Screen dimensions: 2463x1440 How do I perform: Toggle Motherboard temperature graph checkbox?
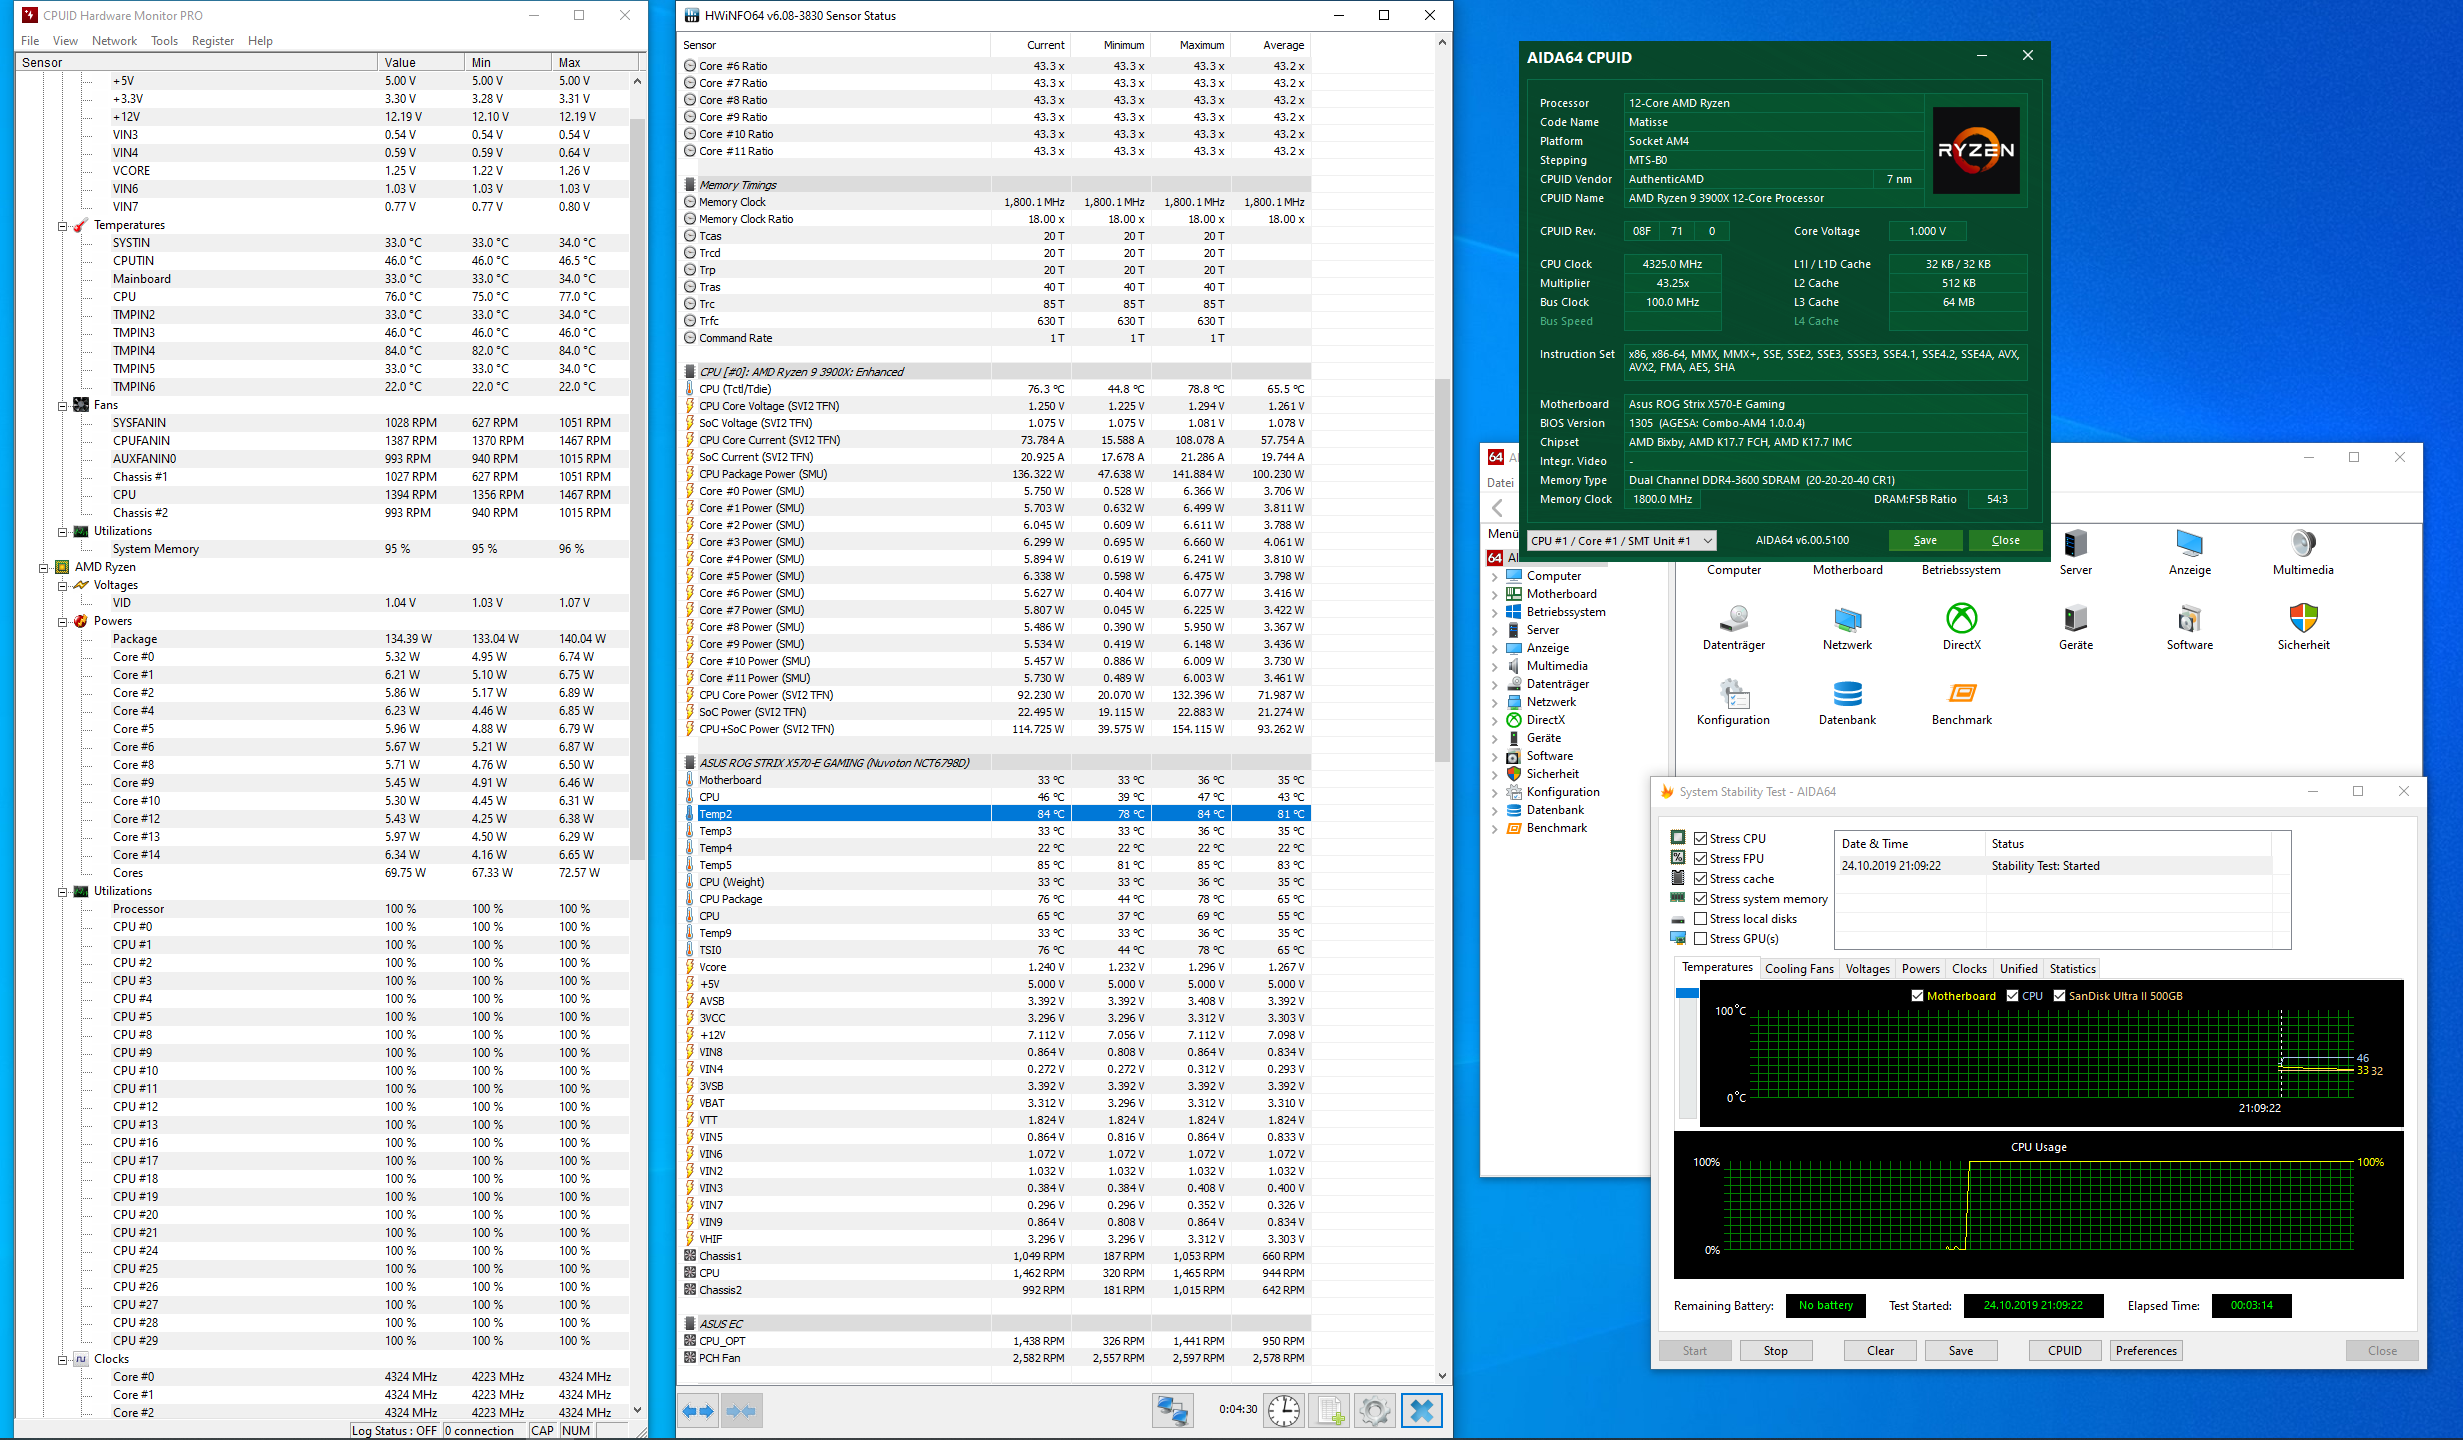tap(1917, 996)
